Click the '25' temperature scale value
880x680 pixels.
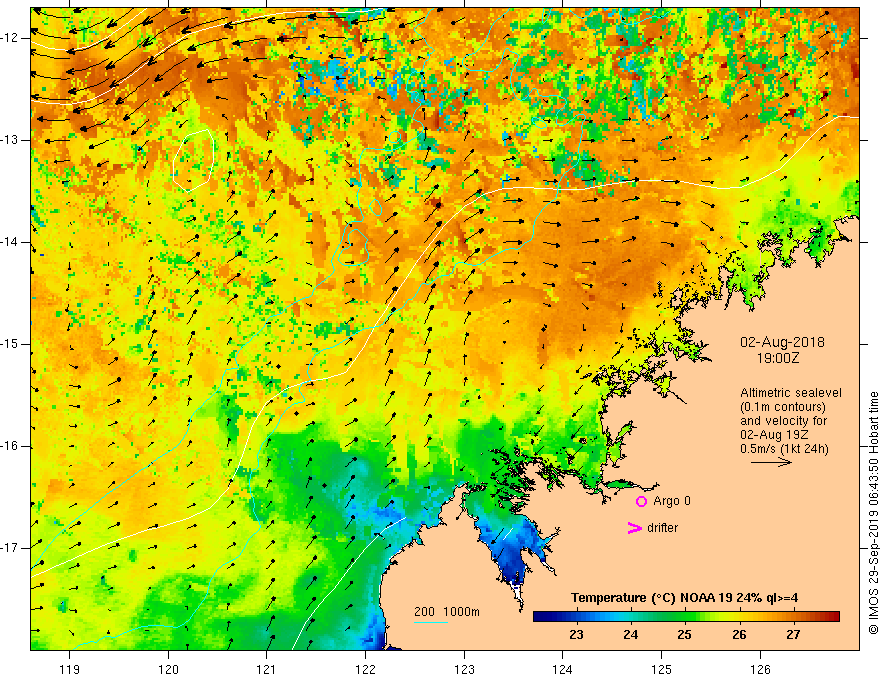(684, 635)
